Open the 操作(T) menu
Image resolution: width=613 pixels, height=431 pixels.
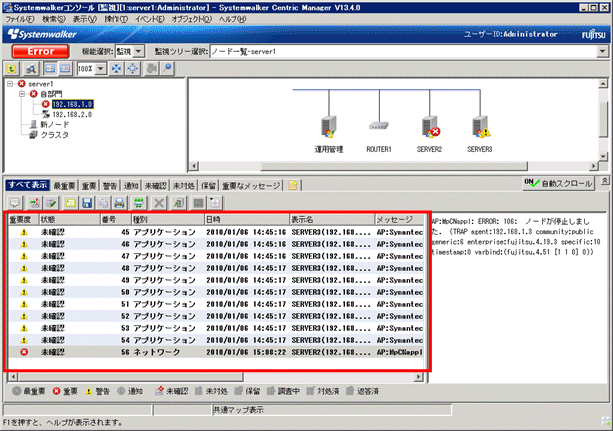(116, 19)
